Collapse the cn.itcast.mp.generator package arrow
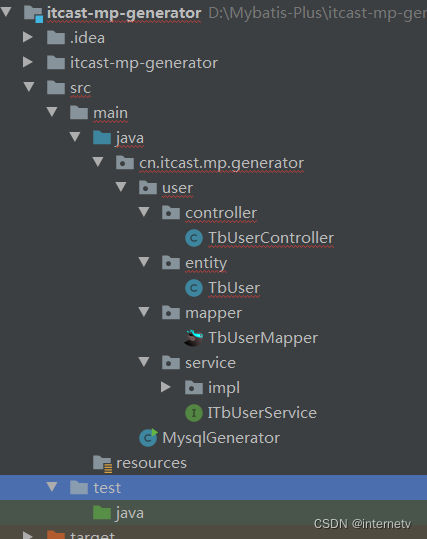 pos(98,162)
